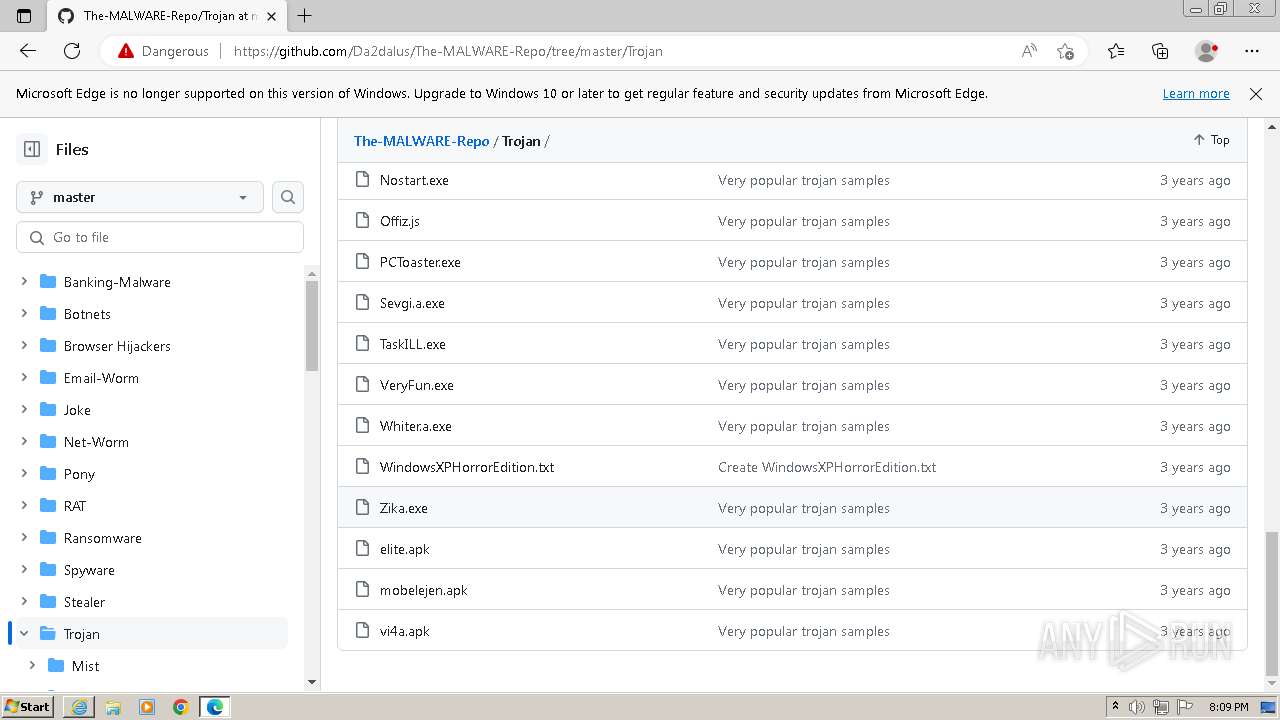1280x720 pixels.
Task: Click the page vertical scrollbar thumb
Action: (x=1272, y=604)
